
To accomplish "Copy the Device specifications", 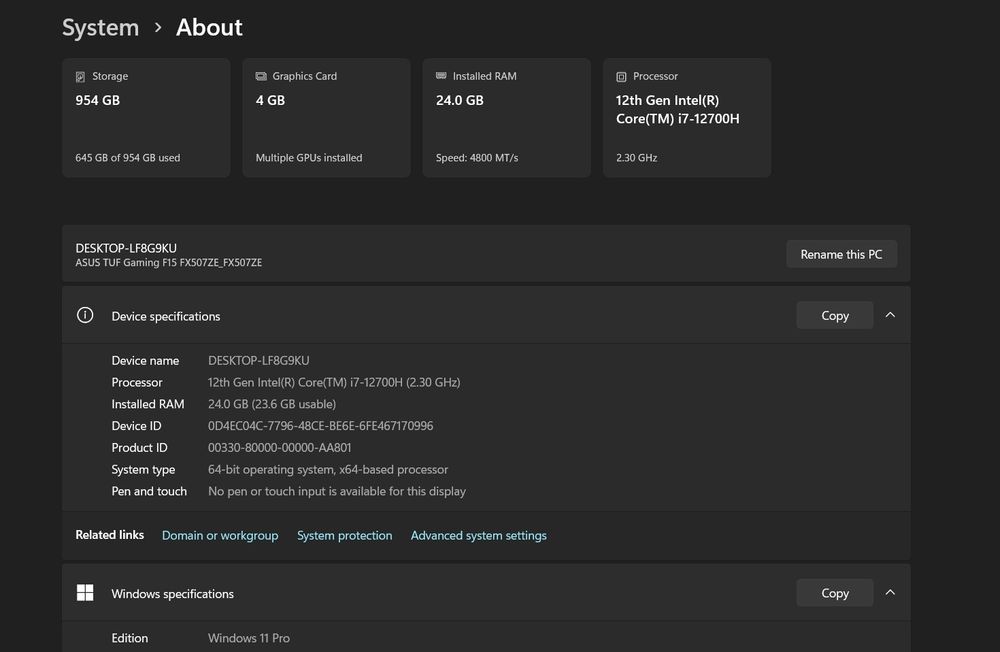I will coord(834,315).
